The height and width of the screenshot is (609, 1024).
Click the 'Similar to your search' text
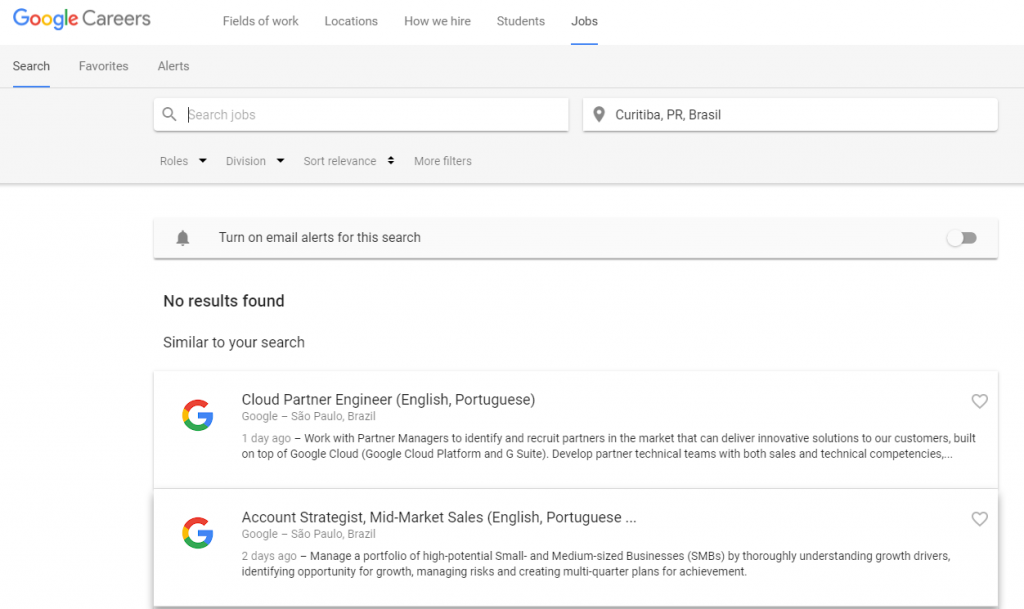pyautogui.click(x=234, y=343)
